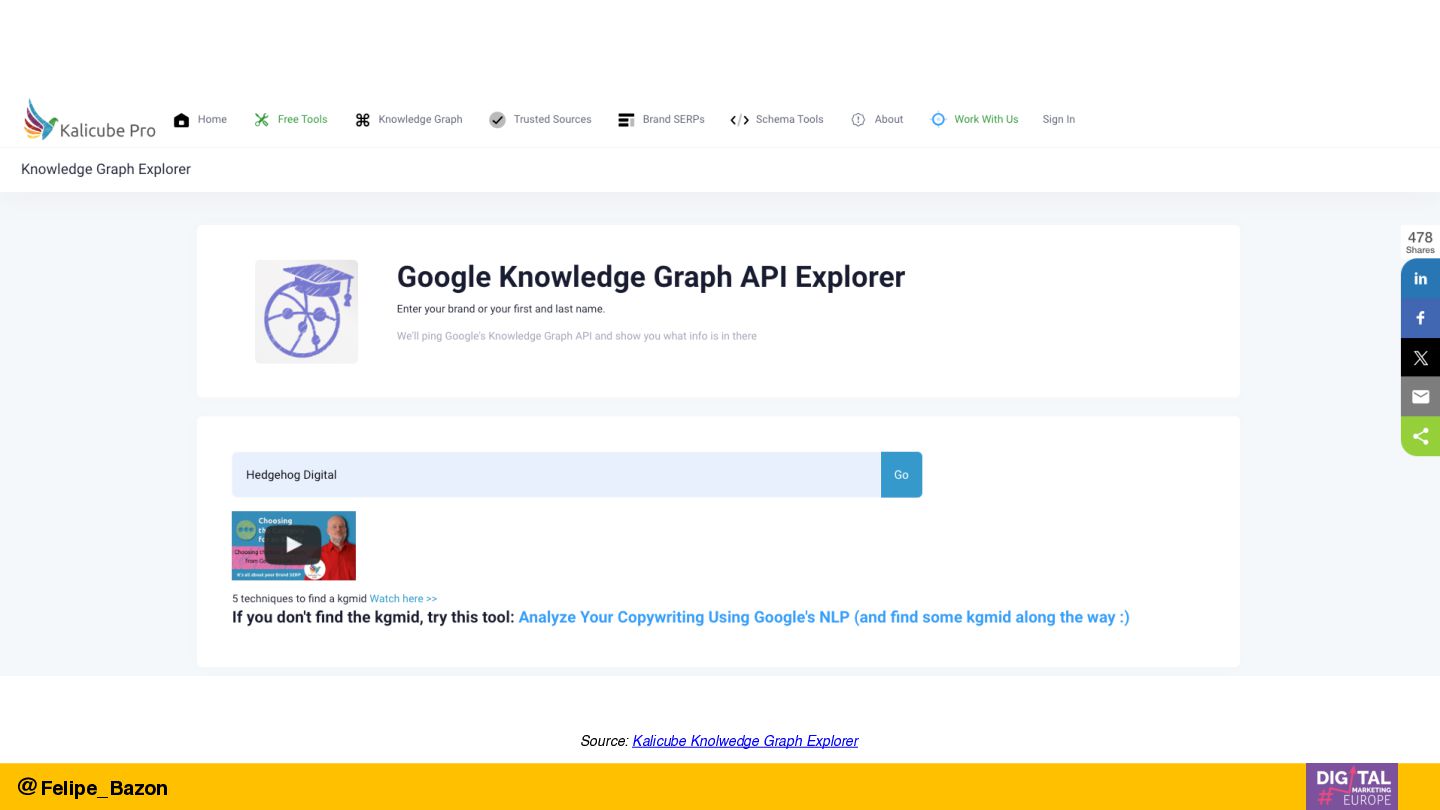Image resolution: width=1440 pixels, height=810 pixels.
Task: Click the Google Knowledge Graph API Explorer heading
Action: [651, 277]
